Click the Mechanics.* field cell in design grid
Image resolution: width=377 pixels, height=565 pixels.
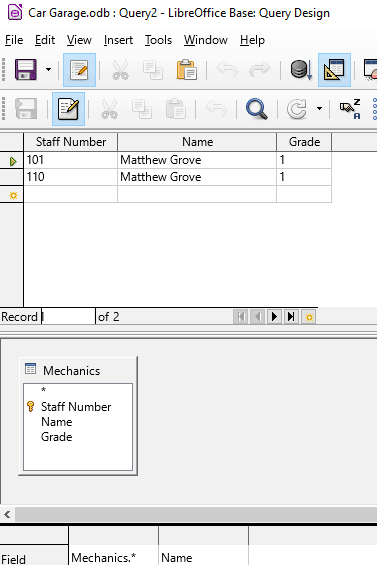(x=113, y=557)
